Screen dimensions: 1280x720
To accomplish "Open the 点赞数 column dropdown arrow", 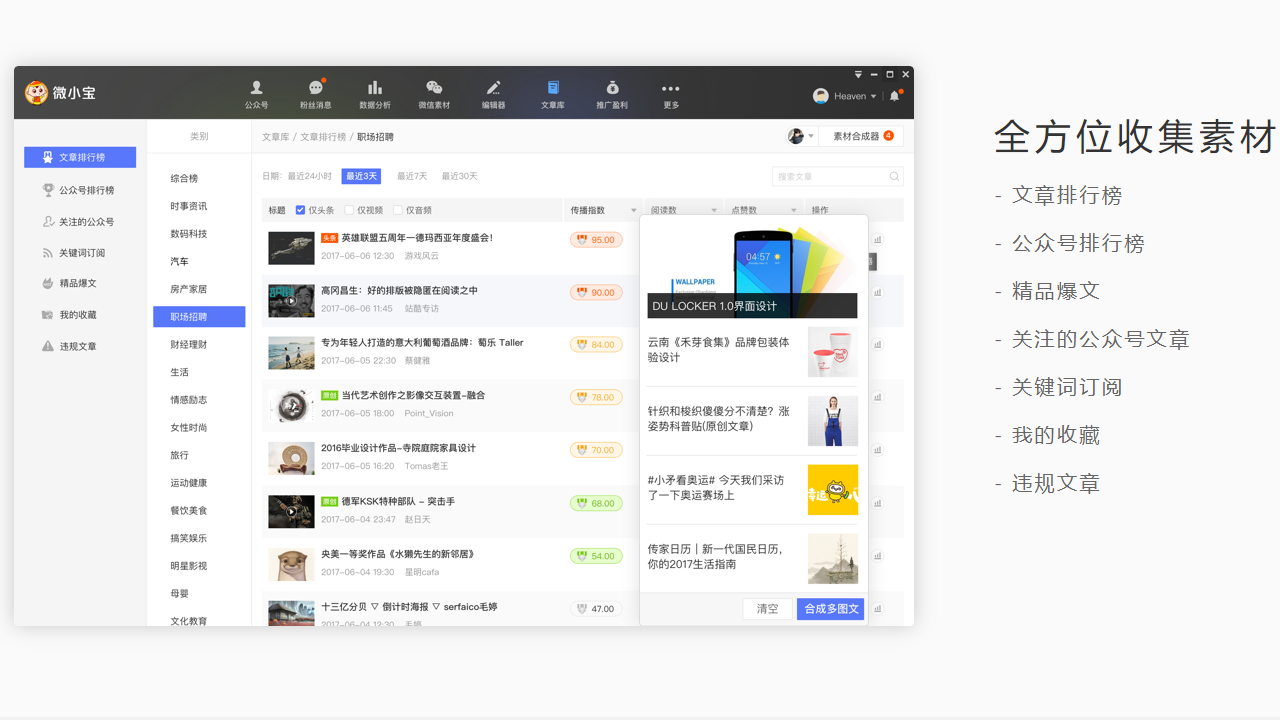I will (791, 209).
